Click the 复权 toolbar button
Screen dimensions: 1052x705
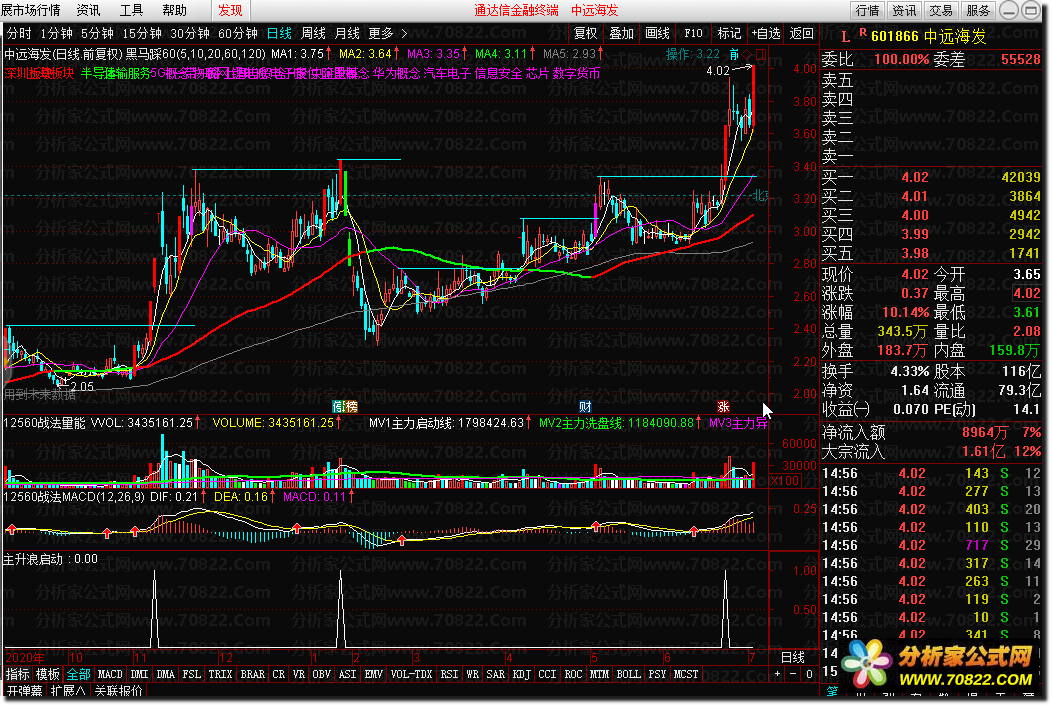(585, 33)
